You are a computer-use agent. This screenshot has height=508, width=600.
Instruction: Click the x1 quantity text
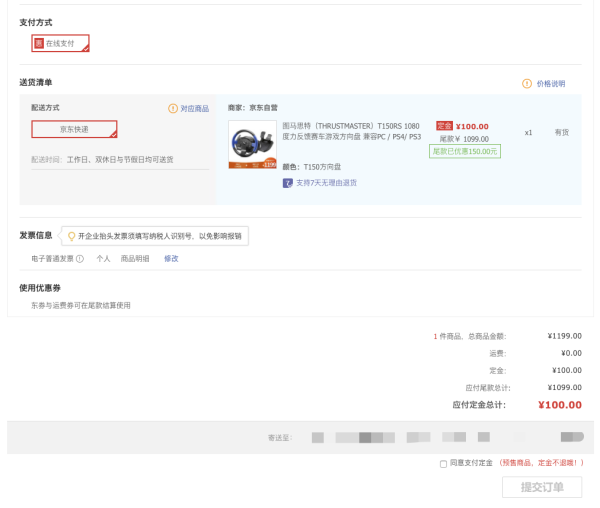click(528, 133)
